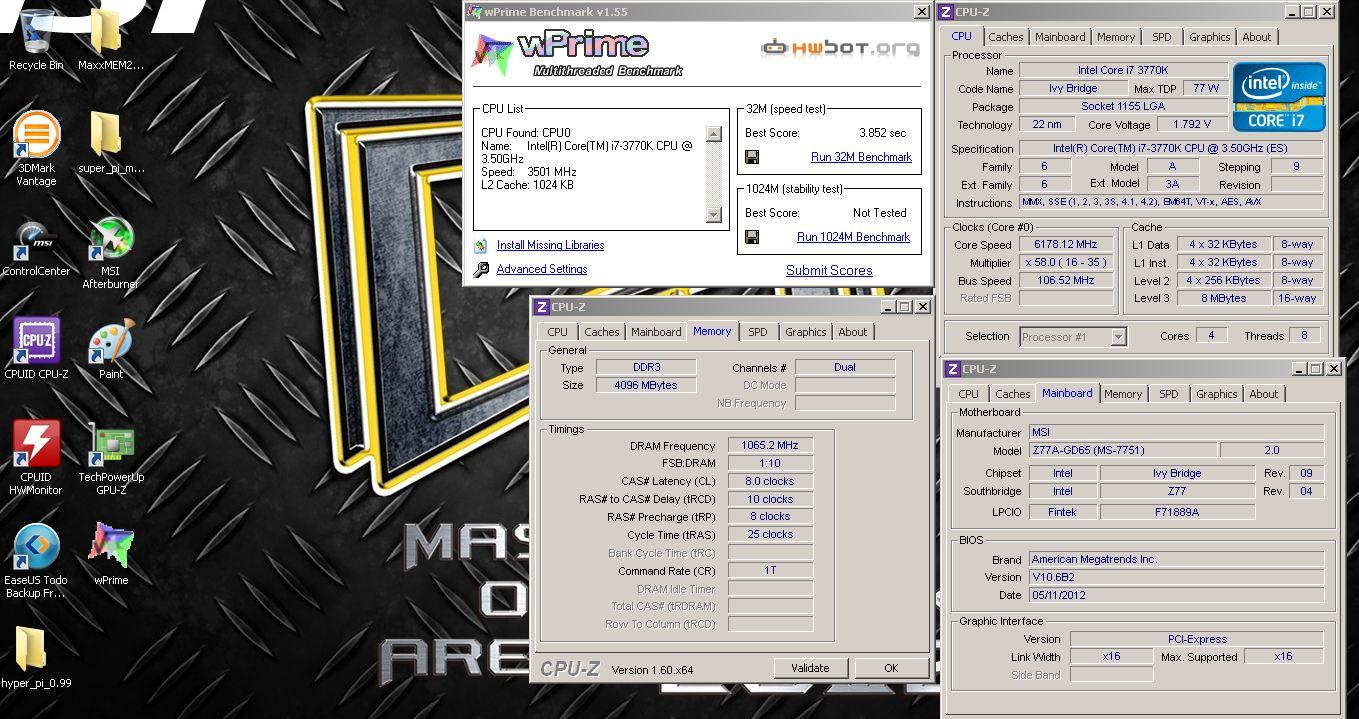Open Graphics tab in Mainboard window
The width and height of the screenshot is (1359, 719).
point(1216,394)
